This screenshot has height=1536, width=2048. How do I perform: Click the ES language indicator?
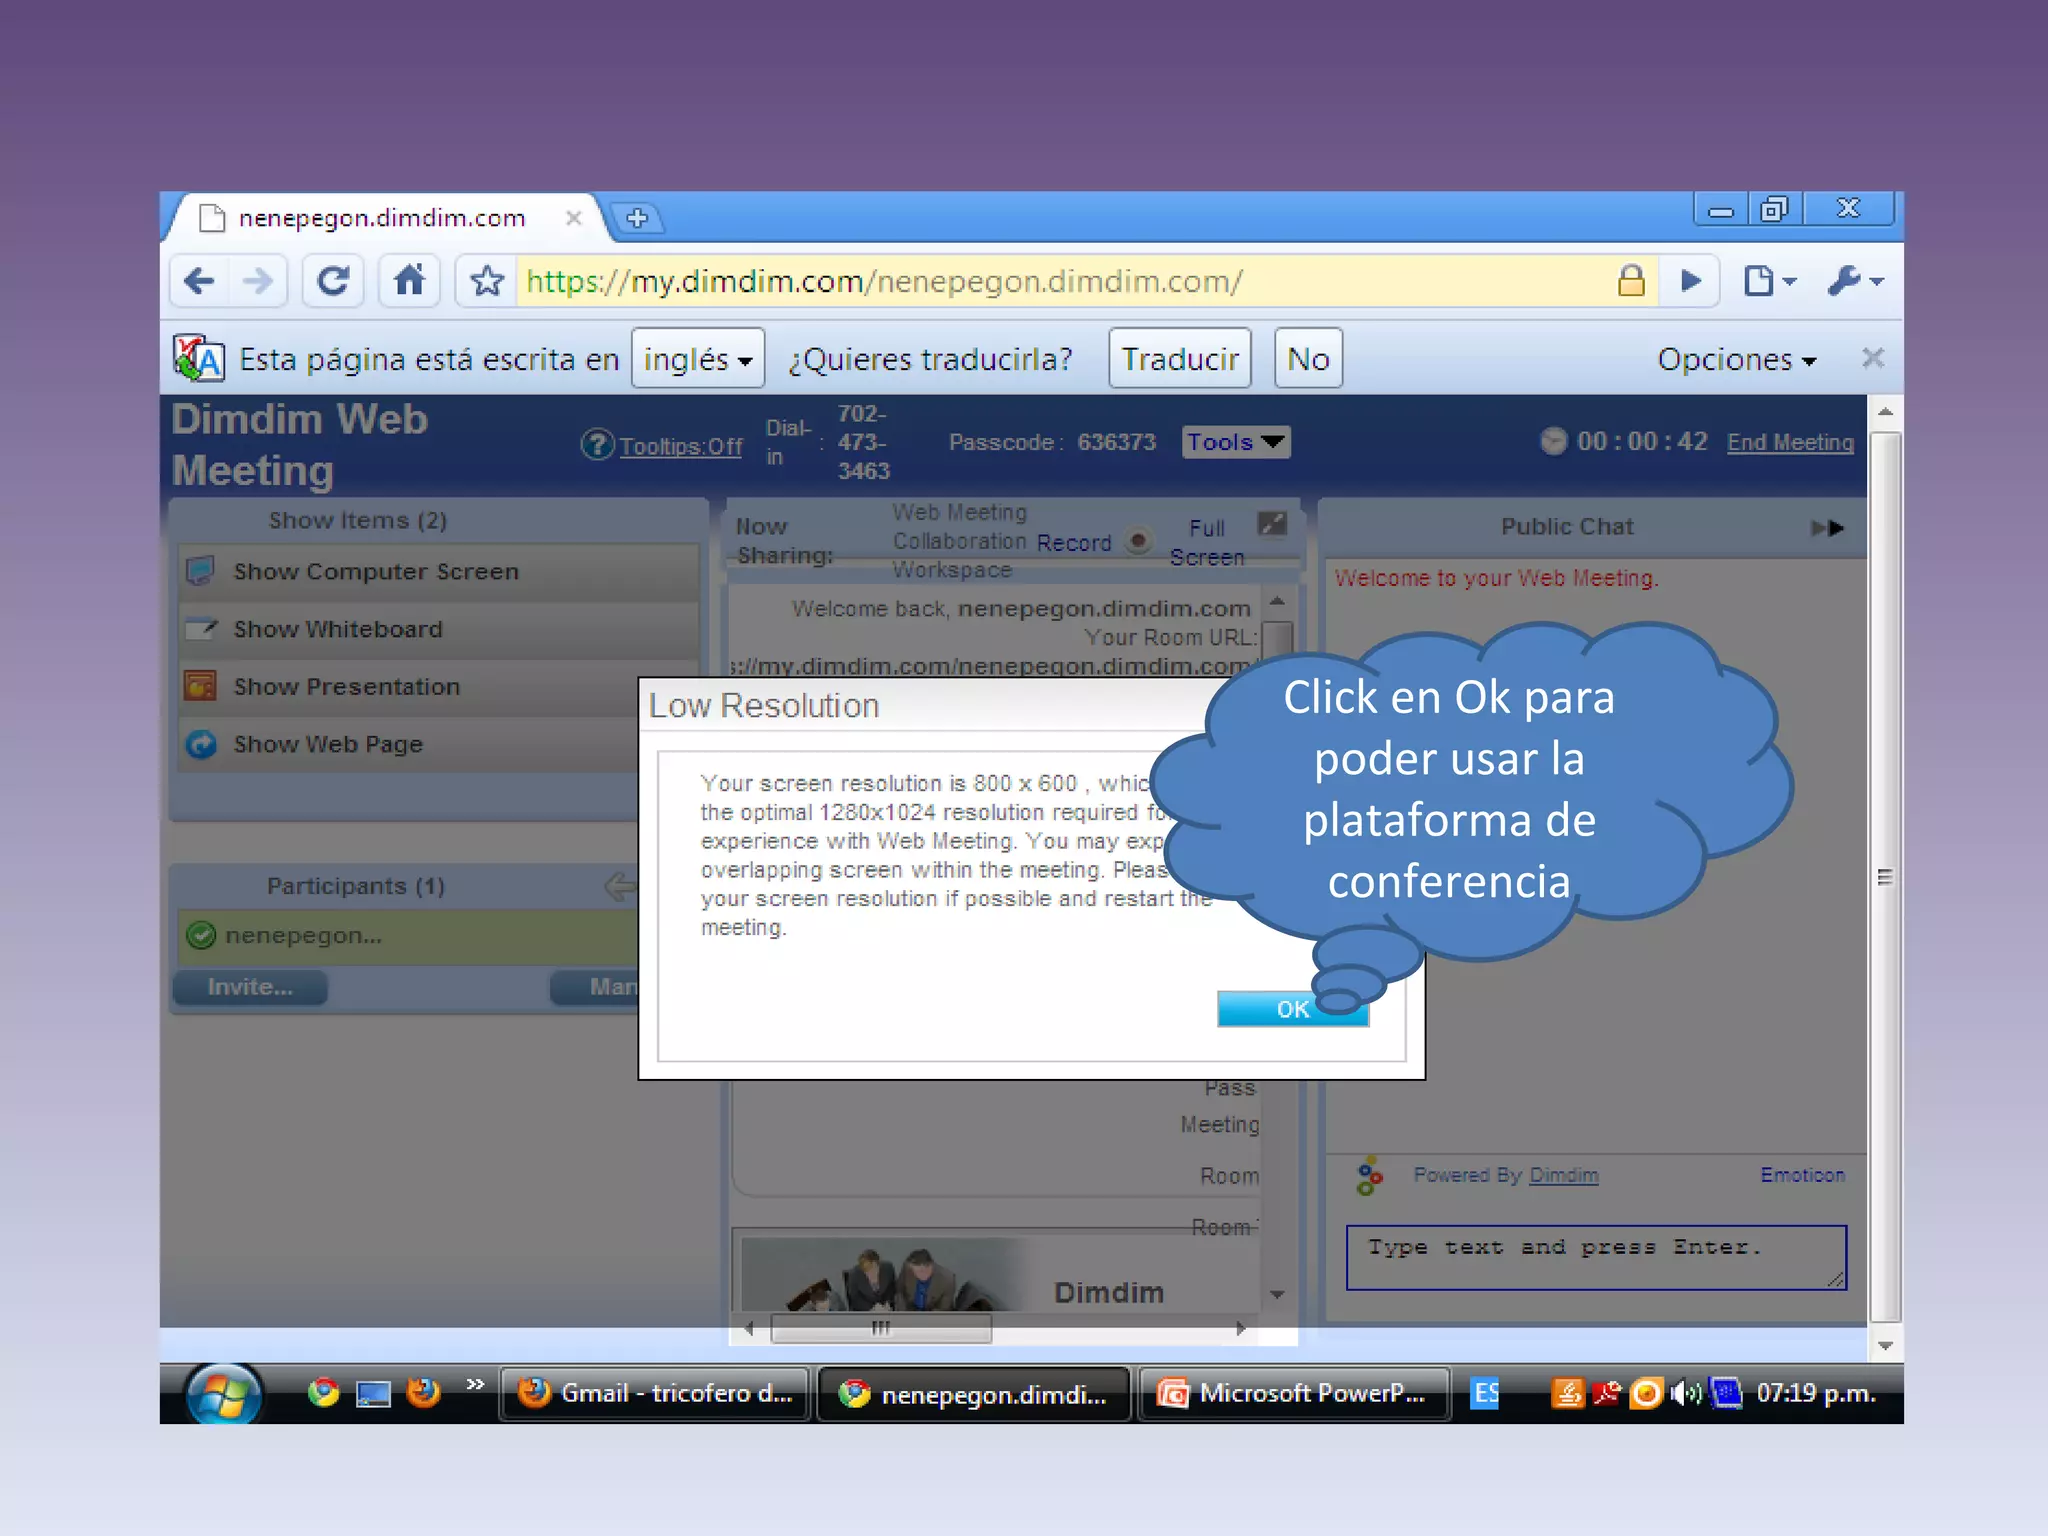[1486, 1393]
